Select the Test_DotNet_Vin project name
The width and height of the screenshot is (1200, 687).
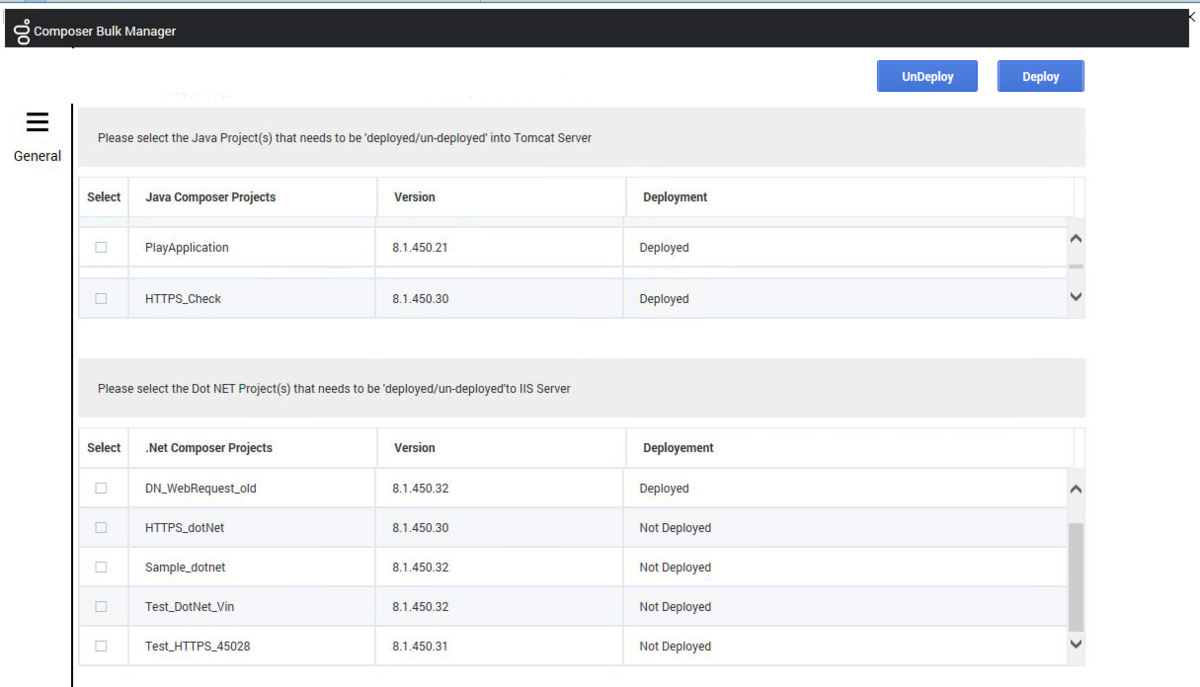(x=189, y=607)
